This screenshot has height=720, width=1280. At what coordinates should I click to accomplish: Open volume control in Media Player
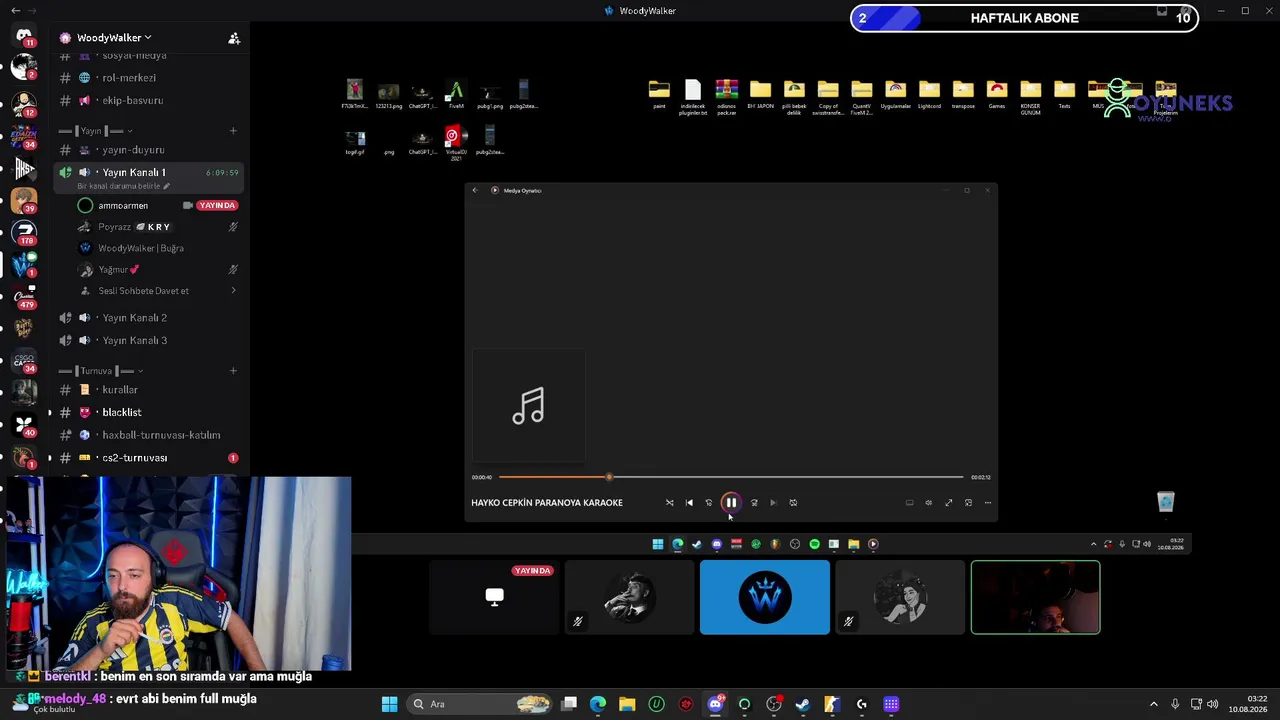[928, 503]
